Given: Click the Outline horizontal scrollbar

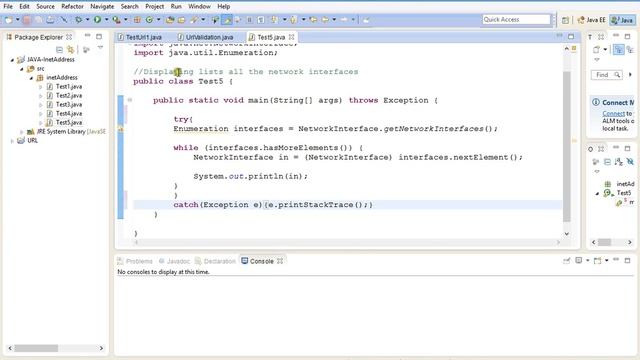Looking at the screenshot, I should pos(604,242).
